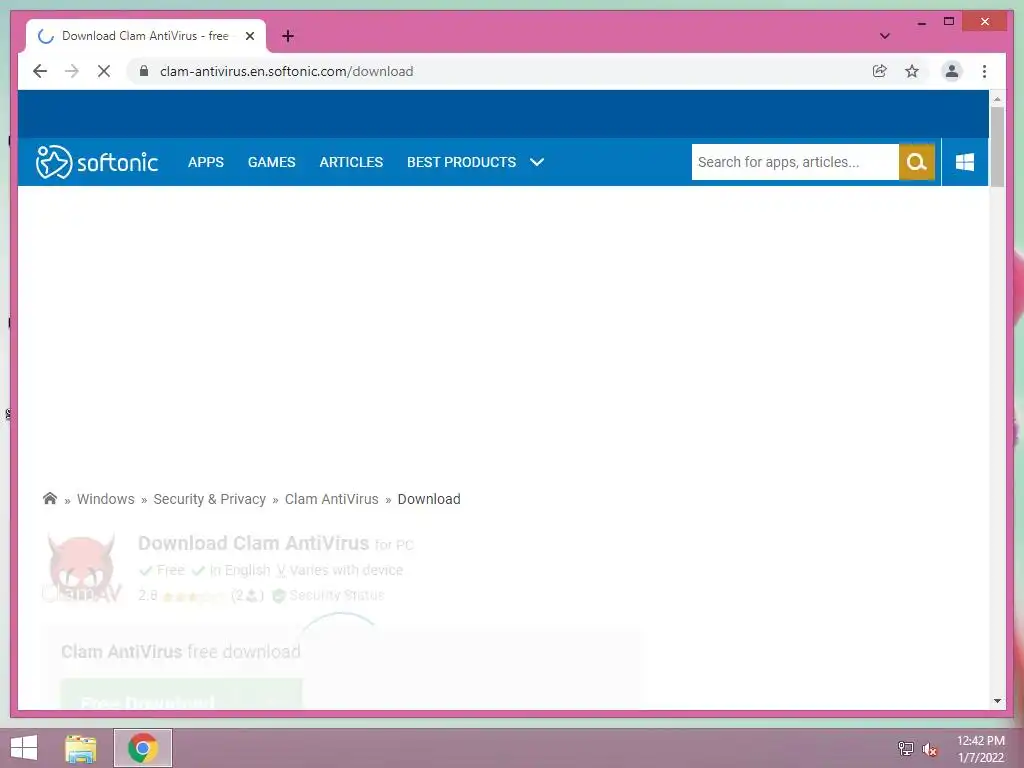Screen dimensions: 1024x768
Task: Go back to the previous page
Action: click(40, 71)
